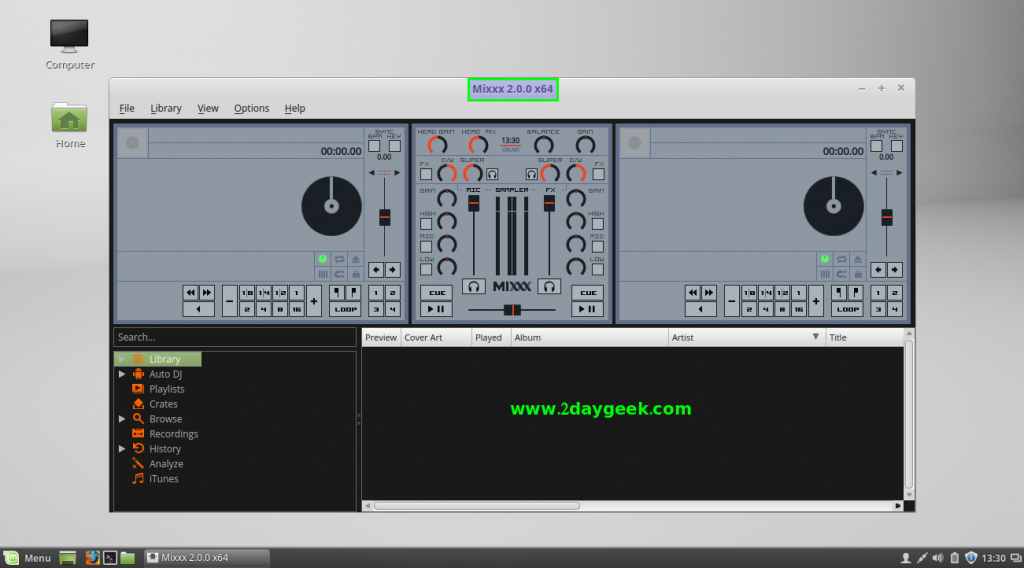The width and height of the screenshot is (1024, 568).
Task: Expand the Library tree node
Action: point(122,359)
